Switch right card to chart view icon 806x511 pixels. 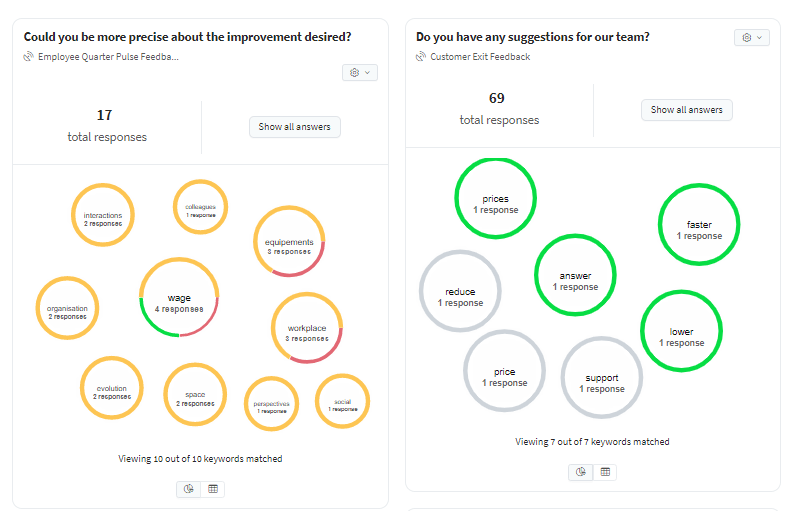coord(581,472)
